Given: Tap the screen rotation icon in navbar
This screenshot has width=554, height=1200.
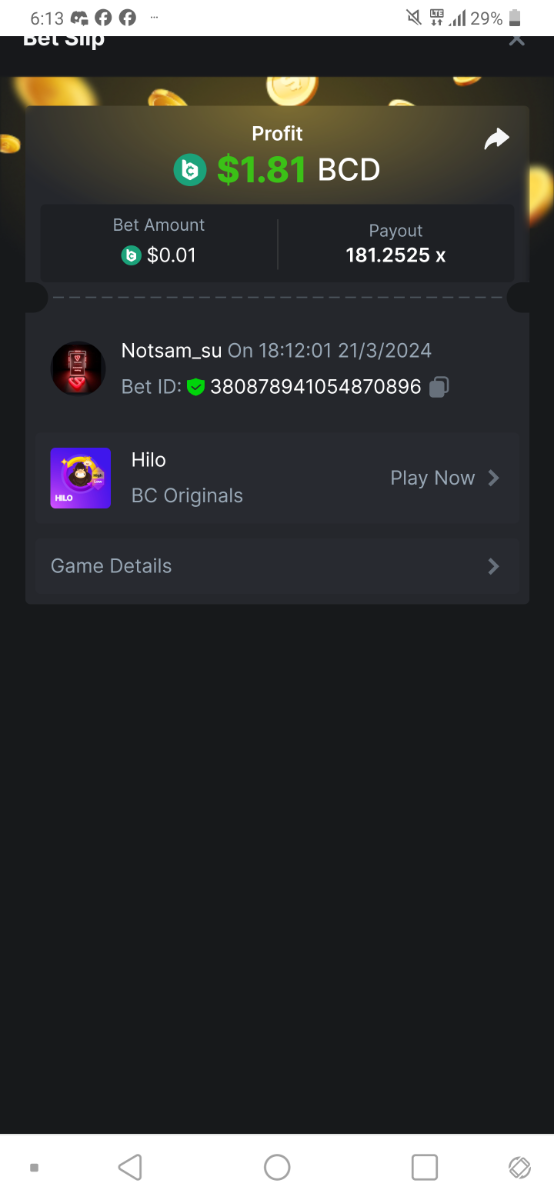Looking at the screenshot, I should click(x=519, y=1167).
